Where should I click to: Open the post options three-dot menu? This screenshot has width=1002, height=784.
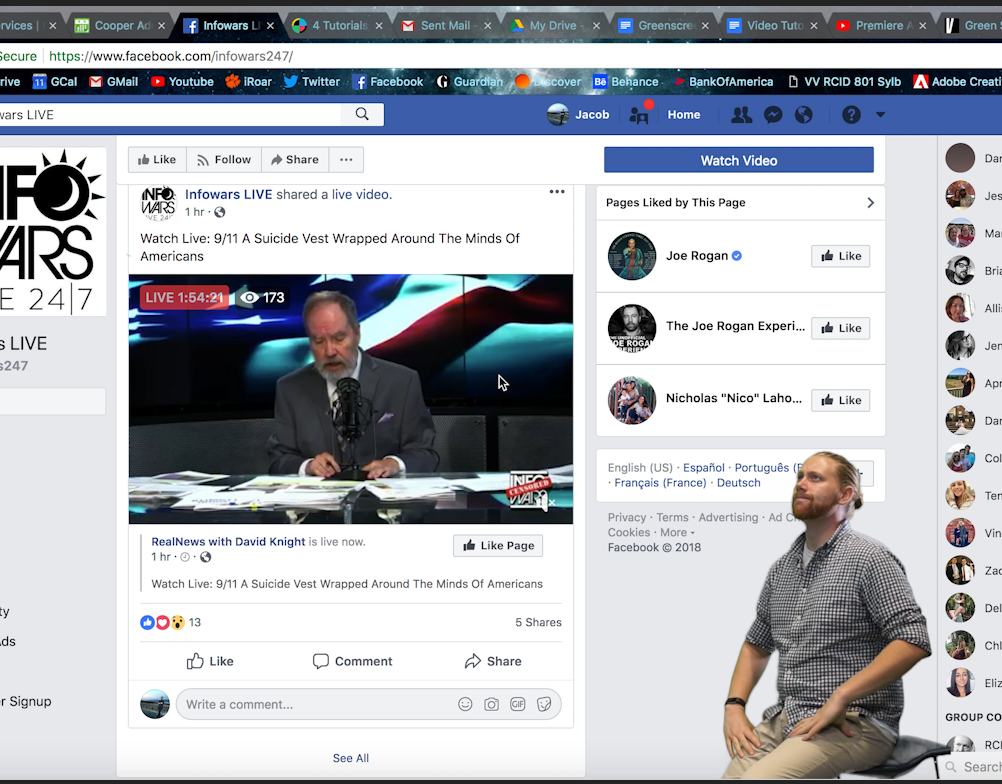pos(557,192)
